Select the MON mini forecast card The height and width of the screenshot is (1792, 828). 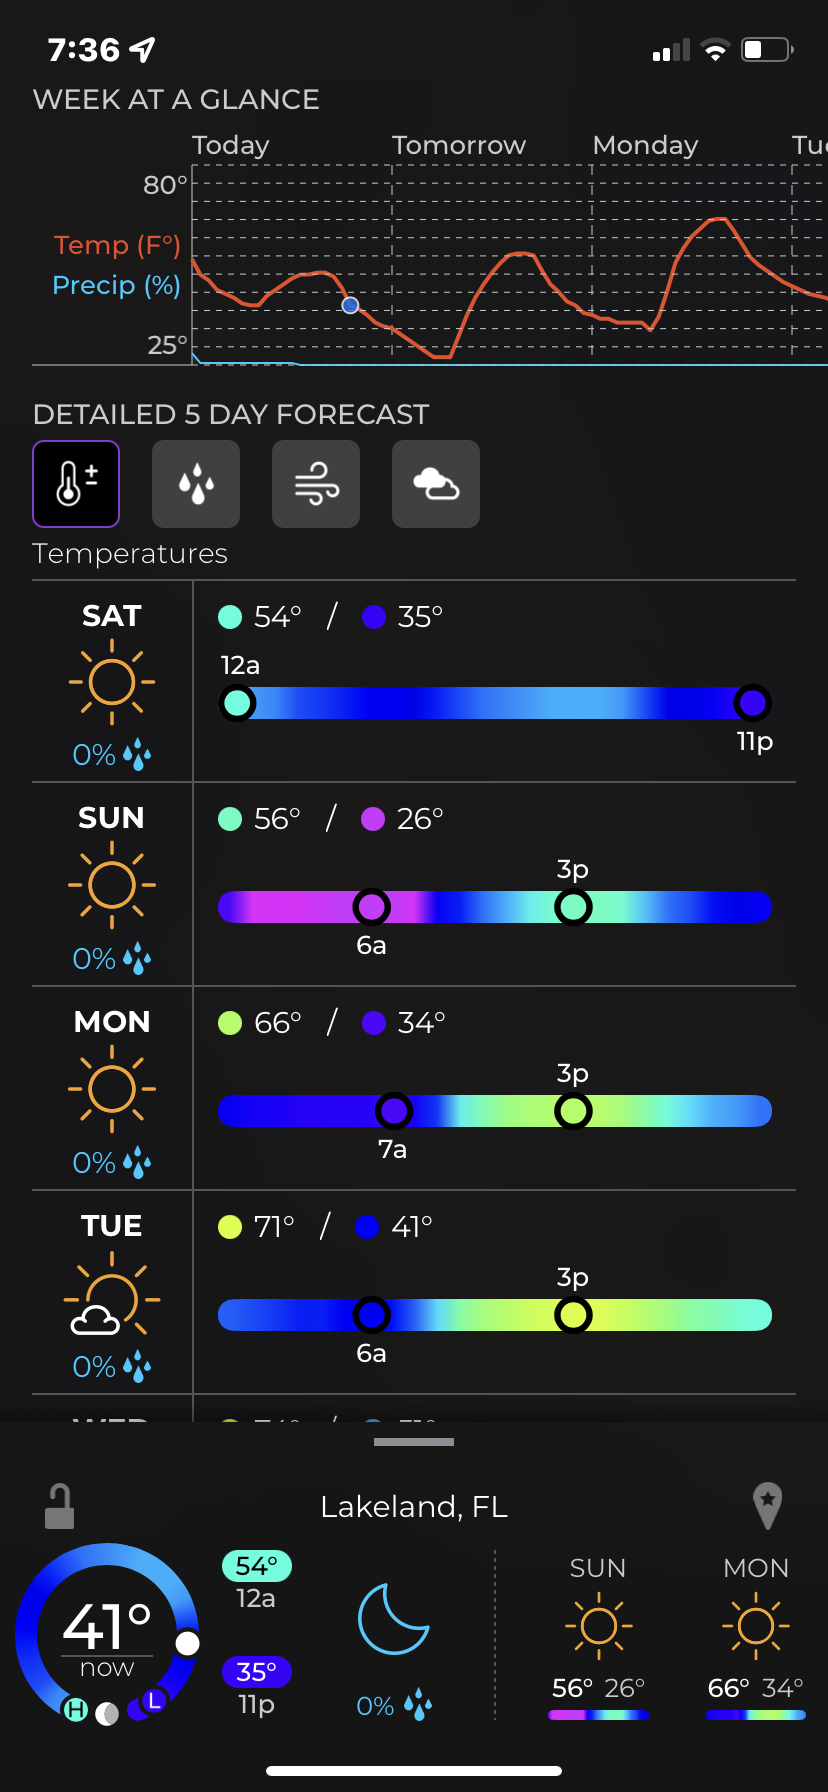pyautogui.click(x=755, y=1636)
